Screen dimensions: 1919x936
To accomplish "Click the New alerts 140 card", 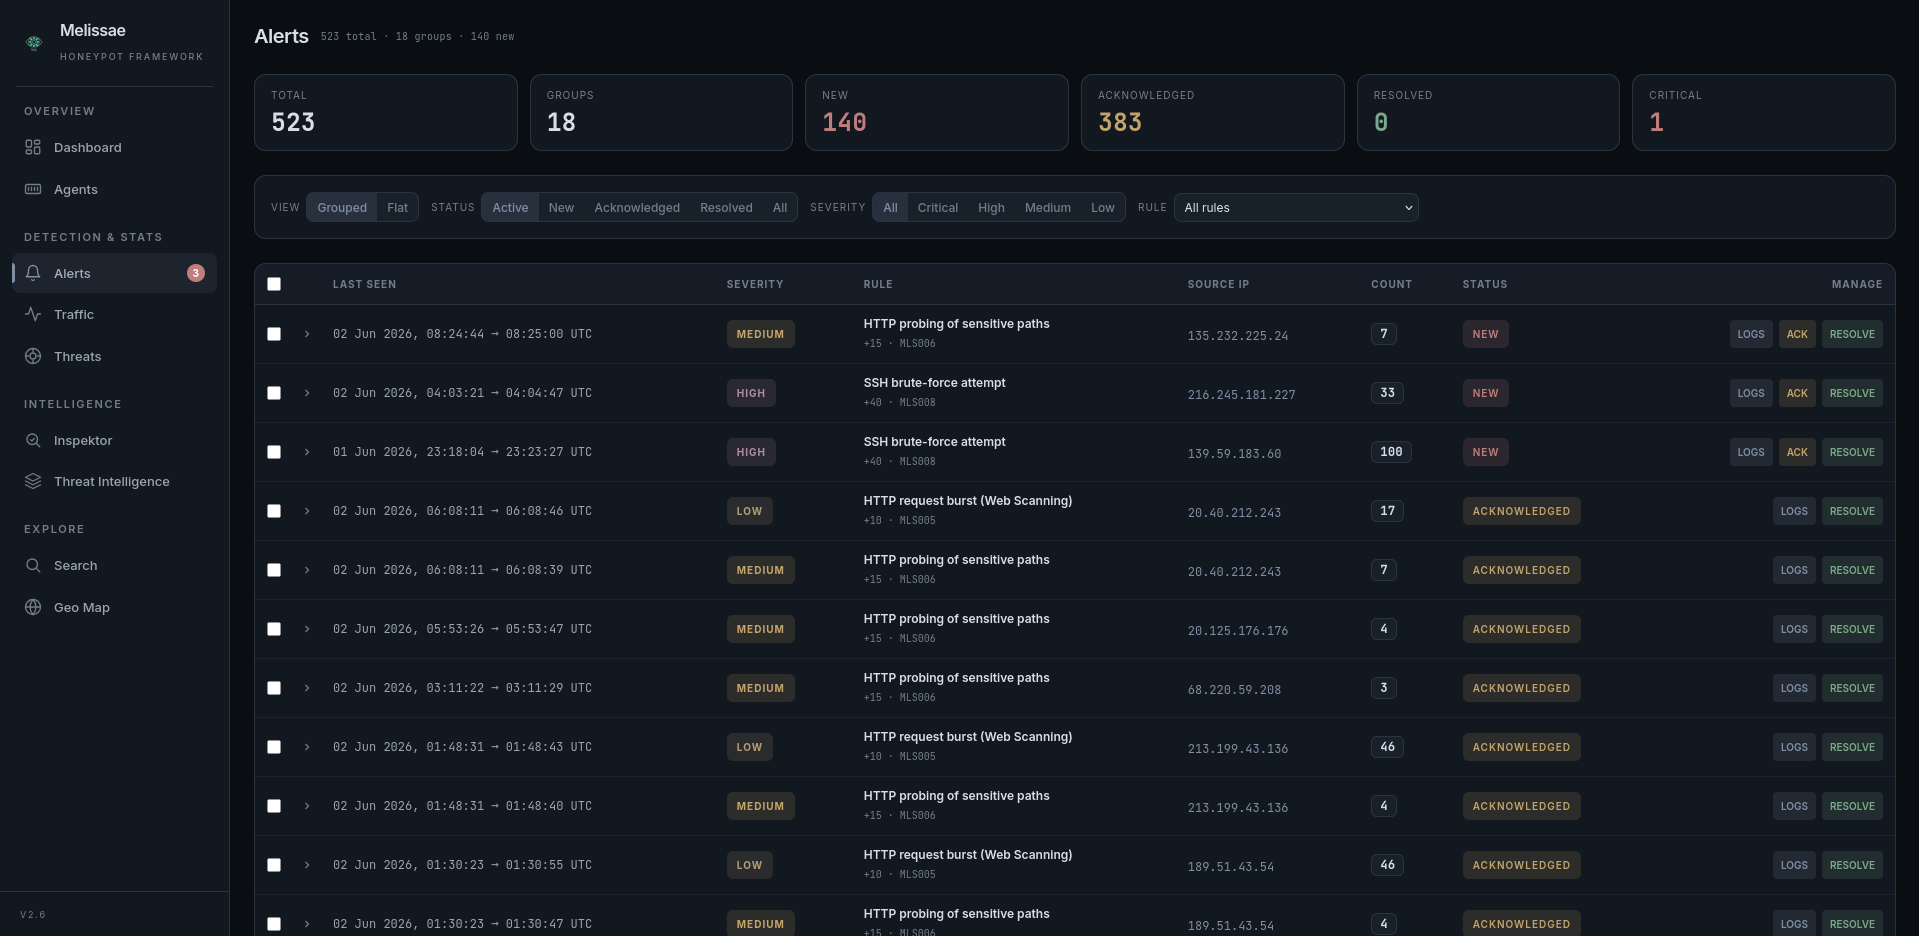I will [x=936, y=112].
